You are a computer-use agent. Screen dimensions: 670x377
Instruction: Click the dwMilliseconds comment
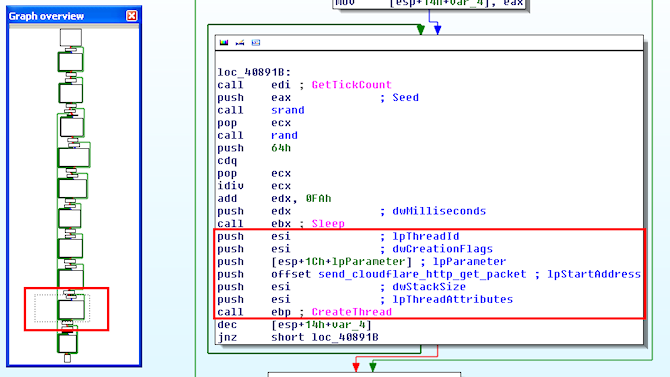(x=439, y=211)
